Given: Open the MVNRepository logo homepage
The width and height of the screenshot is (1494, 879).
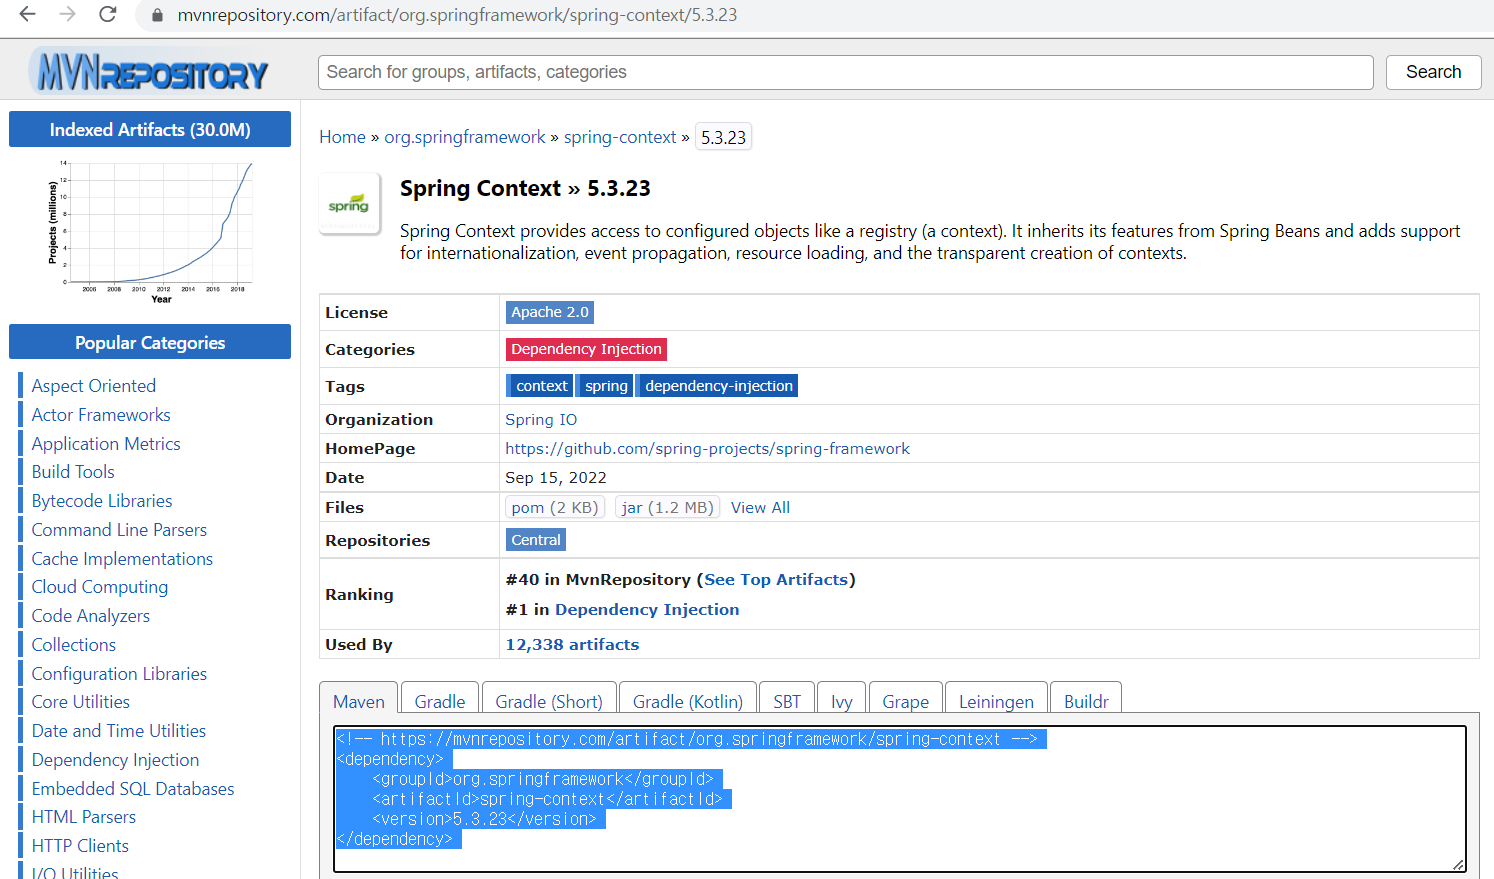Looking at the screenshot, I should [x=150, y=71].
